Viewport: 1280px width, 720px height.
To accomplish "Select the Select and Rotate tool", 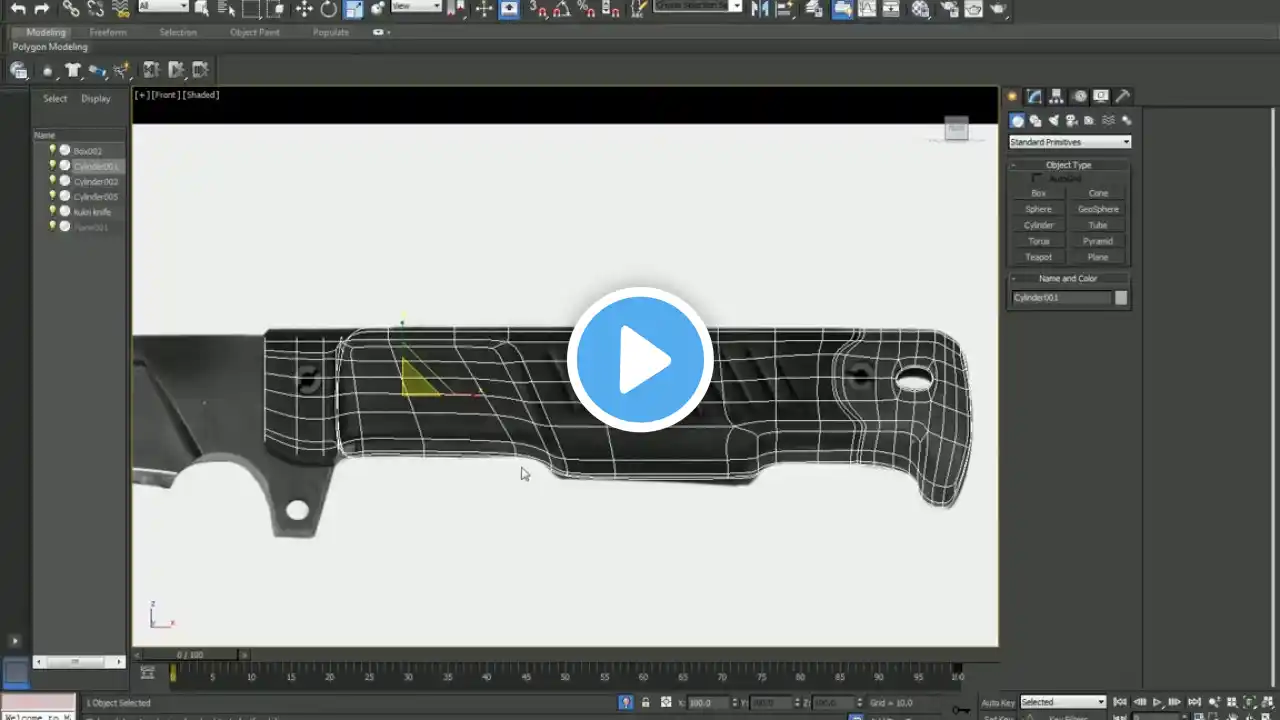I will click(x=328, y=8).
